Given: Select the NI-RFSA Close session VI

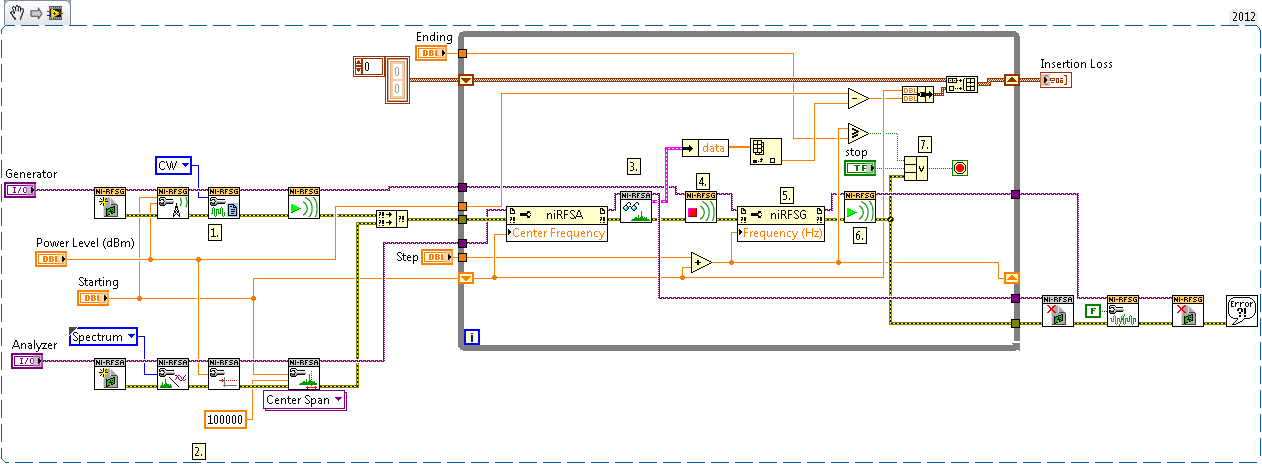Looking at the screenshot, I should (1058, 312).
